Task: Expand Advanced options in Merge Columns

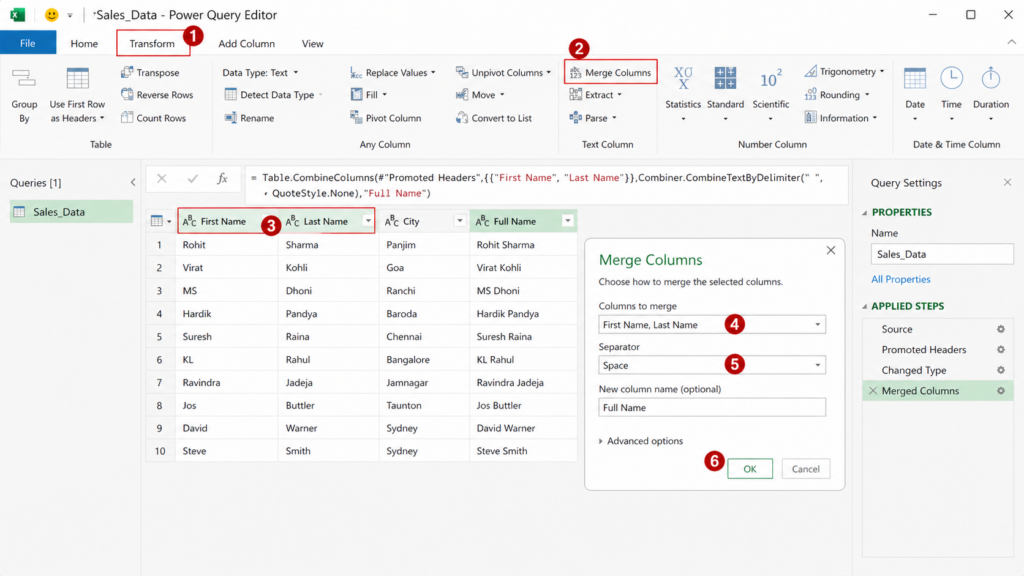Action: (641, 441)
